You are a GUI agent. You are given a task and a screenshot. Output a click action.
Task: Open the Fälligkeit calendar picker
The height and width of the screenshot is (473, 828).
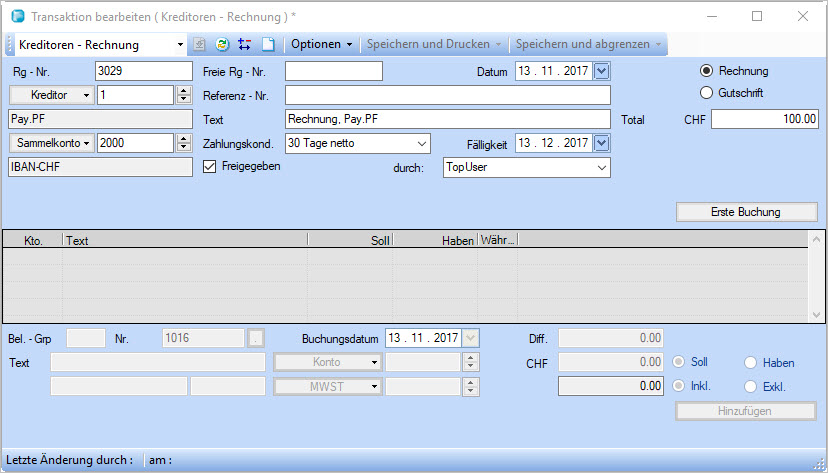click(601, 143)
